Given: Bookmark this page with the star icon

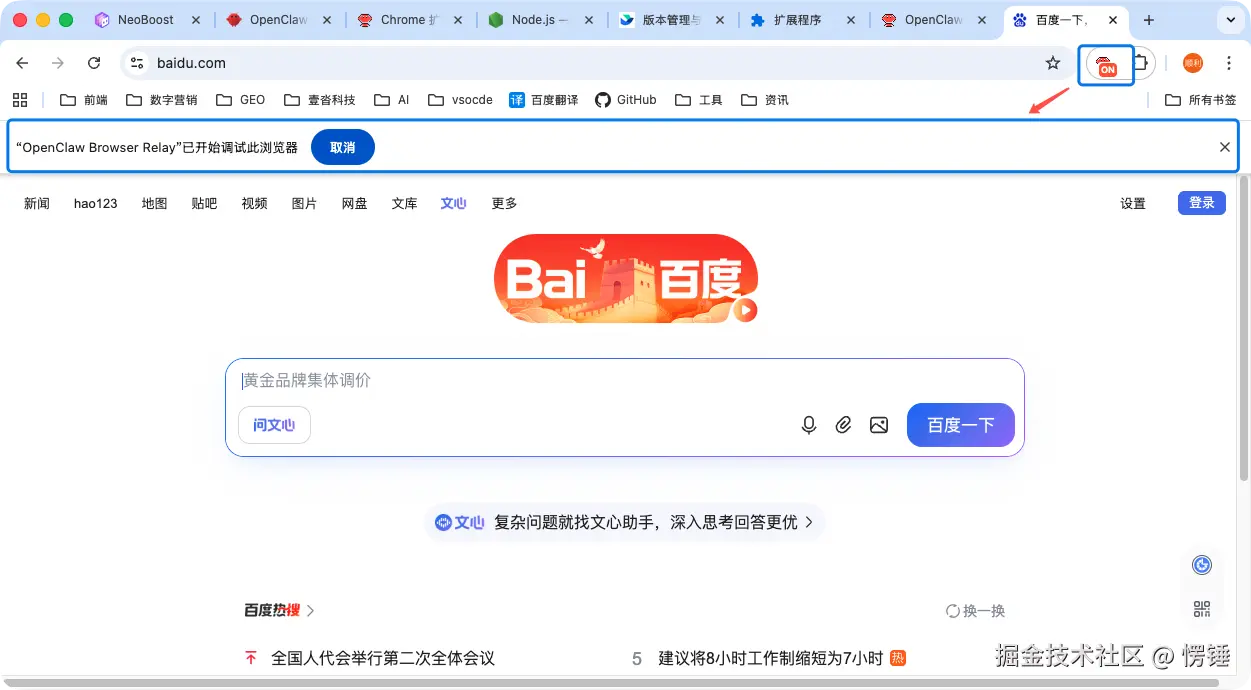Looking at the screenshot, I should click(1053, 63).
